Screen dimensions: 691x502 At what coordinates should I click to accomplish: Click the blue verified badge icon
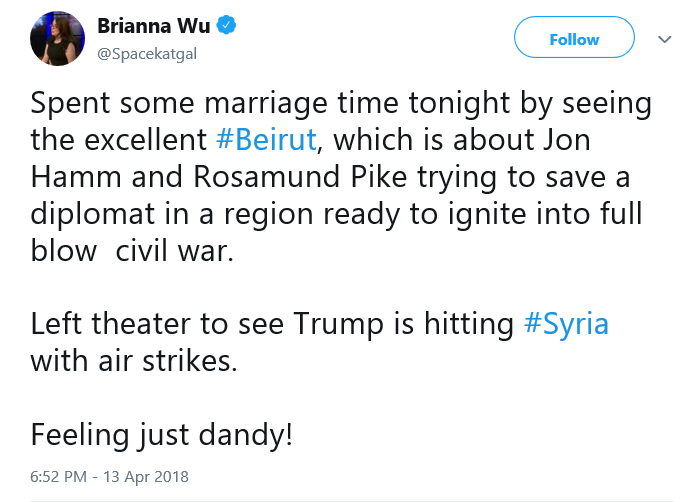point(226,26)
